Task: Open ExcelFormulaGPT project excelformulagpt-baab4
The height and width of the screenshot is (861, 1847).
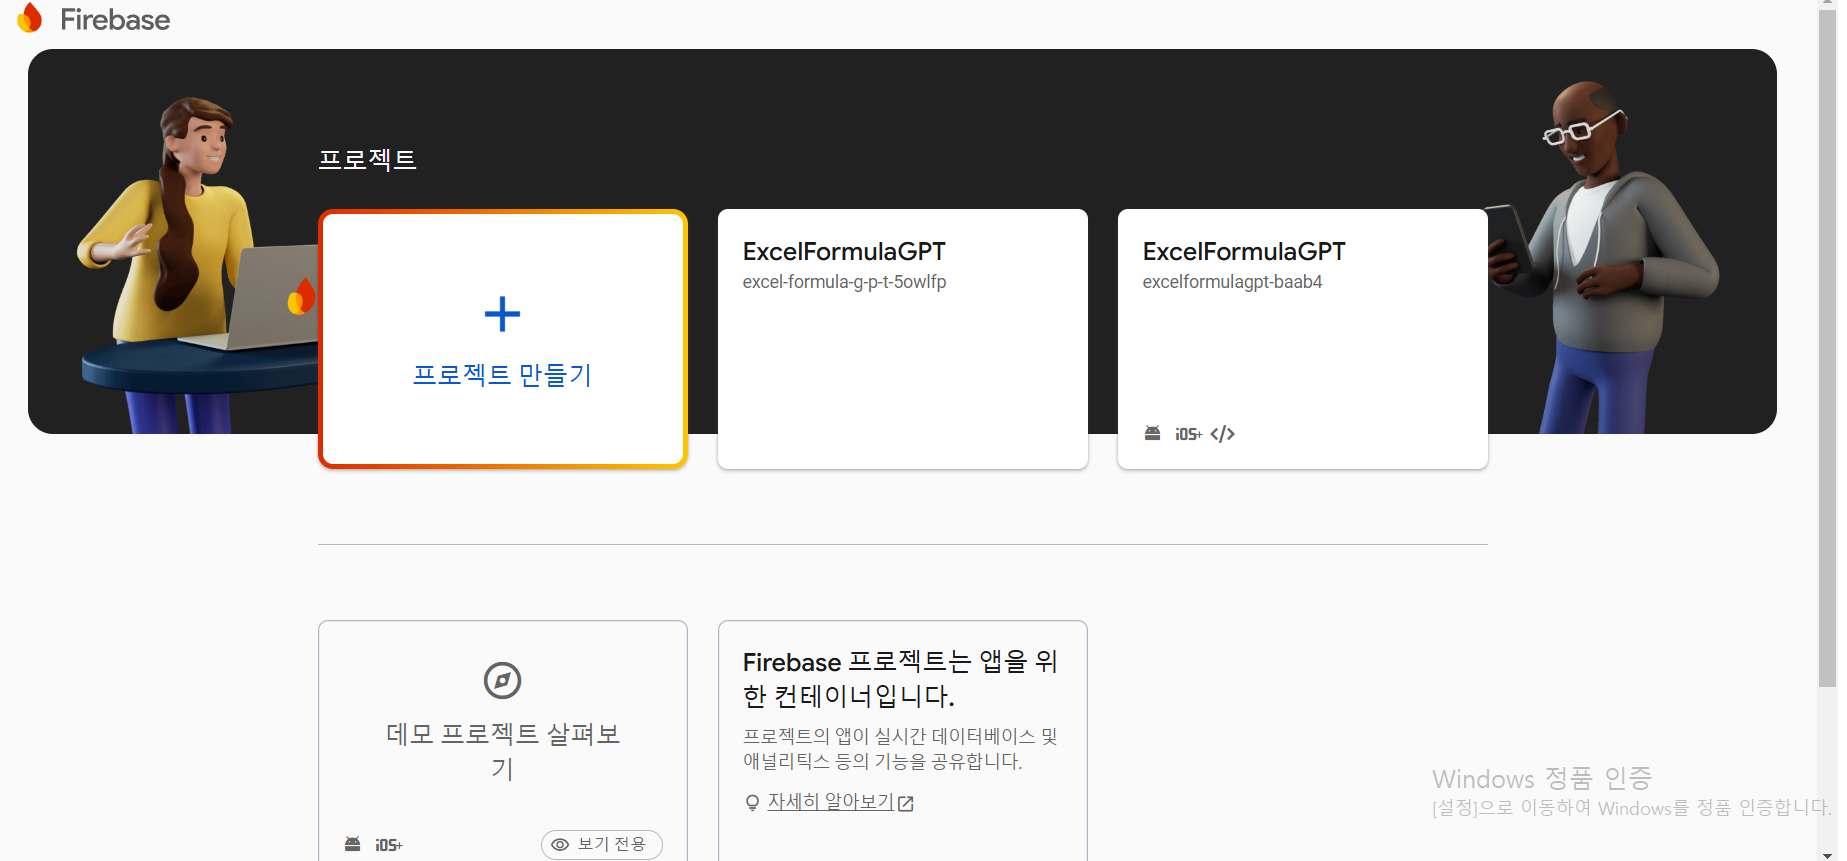Action: click(1302, 338)
